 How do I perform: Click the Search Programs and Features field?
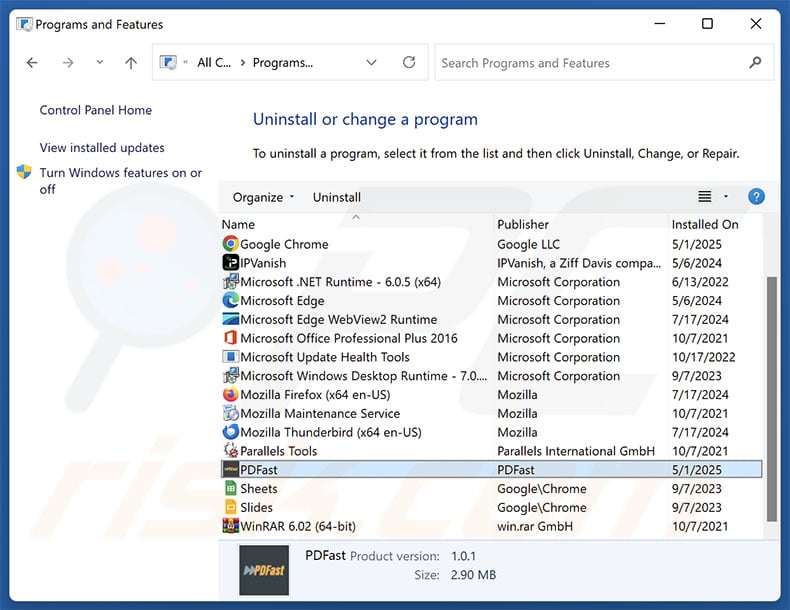tap(604, 62)
